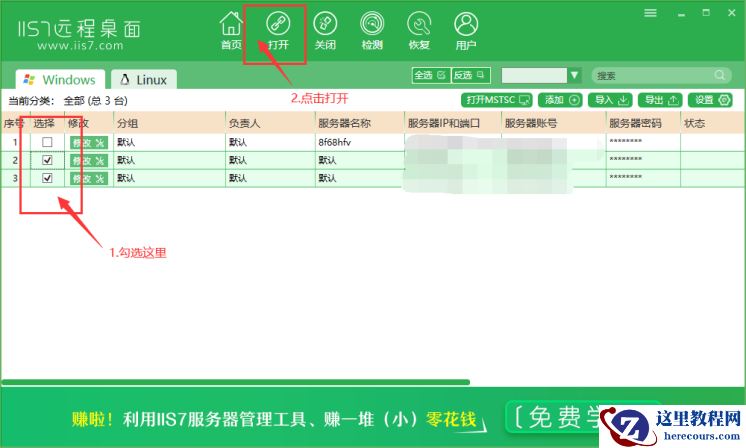746x448 pixels.
Task: Check the checkbox in row 1
Action: point(47,142)
